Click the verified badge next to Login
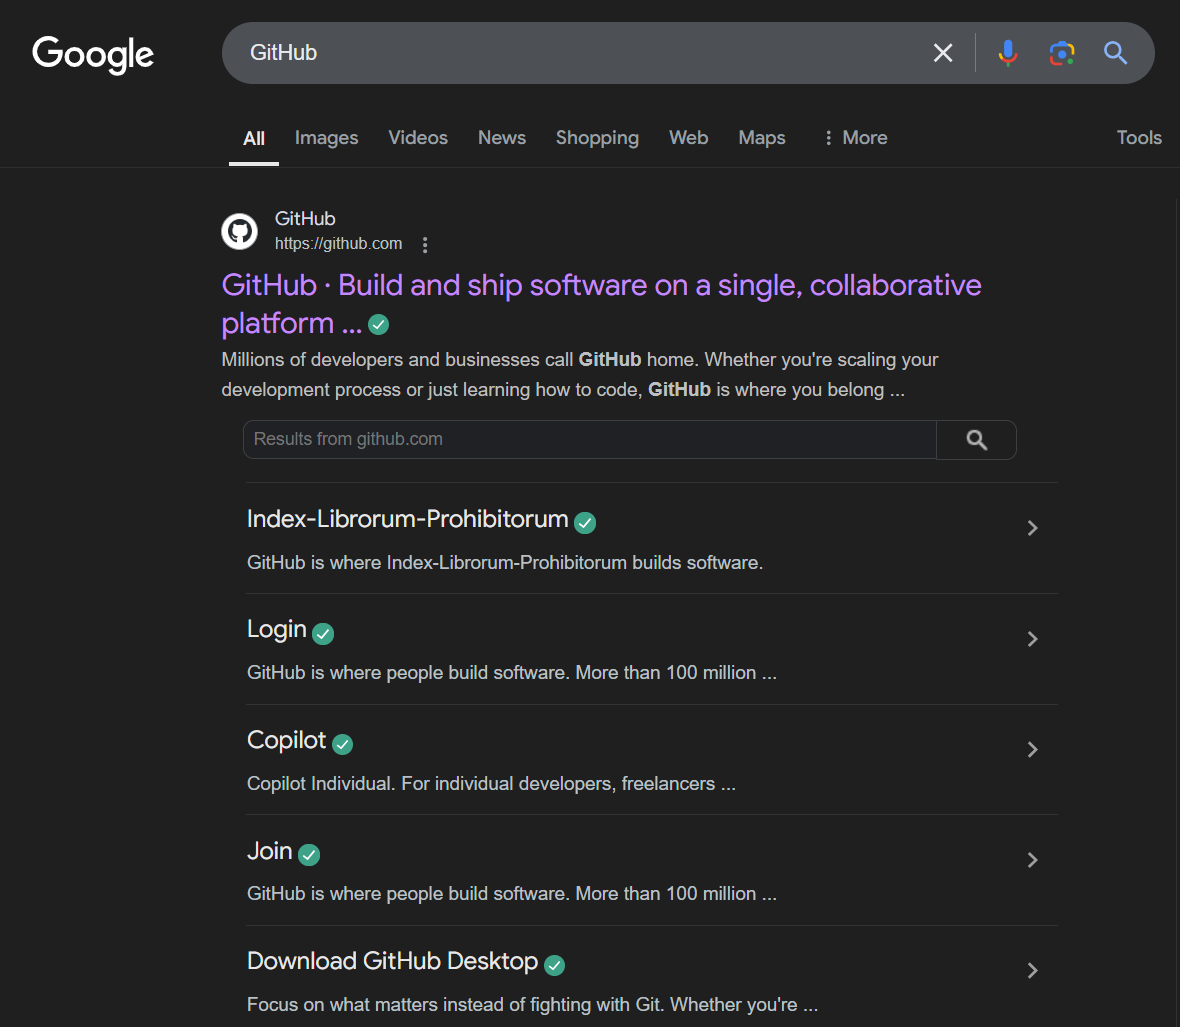Screen dimensions: 1180x1027 point(323,634)
